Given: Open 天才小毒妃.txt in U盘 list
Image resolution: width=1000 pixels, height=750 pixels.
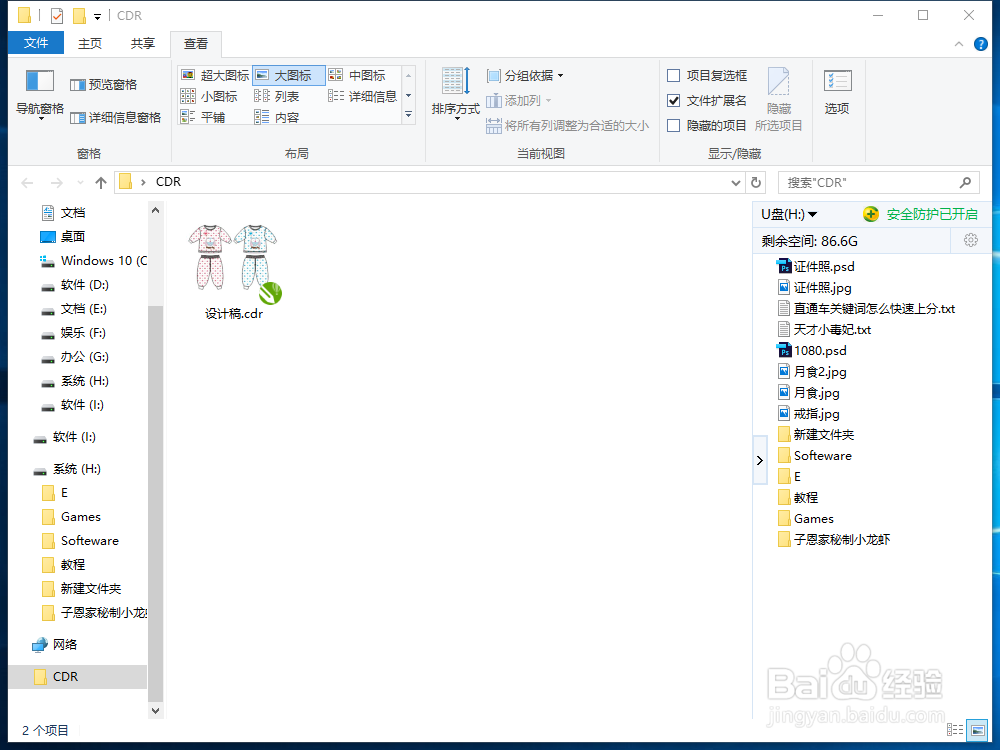Looking at the screenshot, I should click(x=824, y=330).
